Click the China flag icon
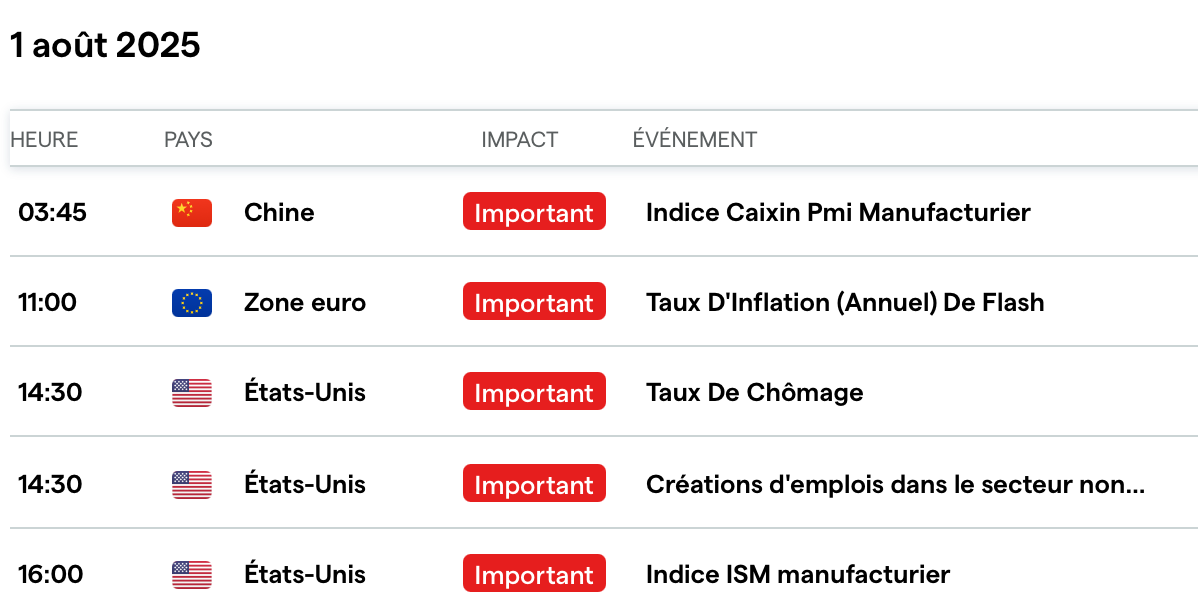 click(x=192, y=212)
